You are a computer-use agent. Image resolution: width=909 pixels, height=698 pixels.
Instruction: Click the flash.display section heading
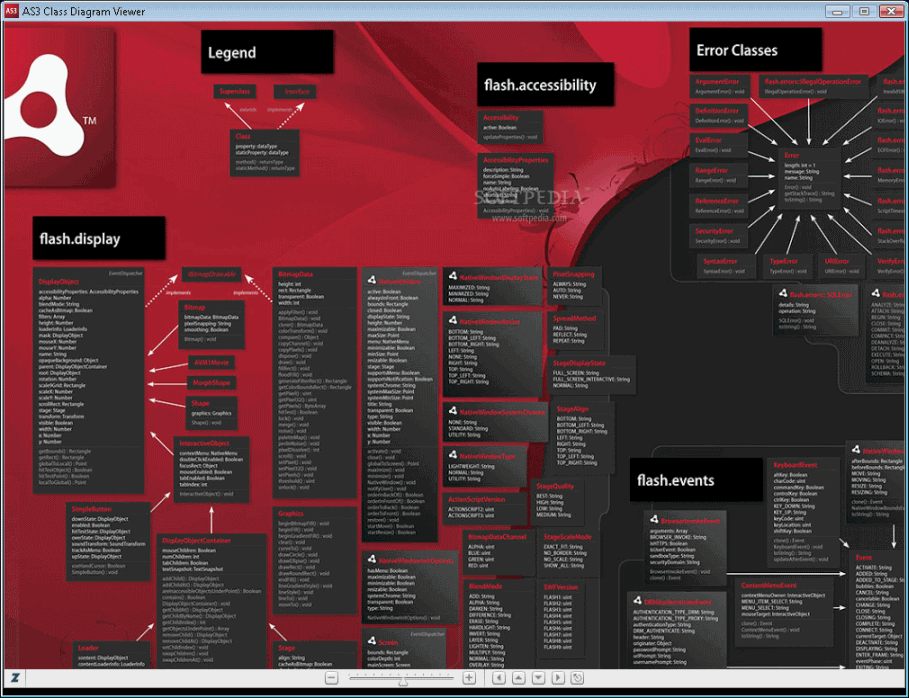point(99,238)
